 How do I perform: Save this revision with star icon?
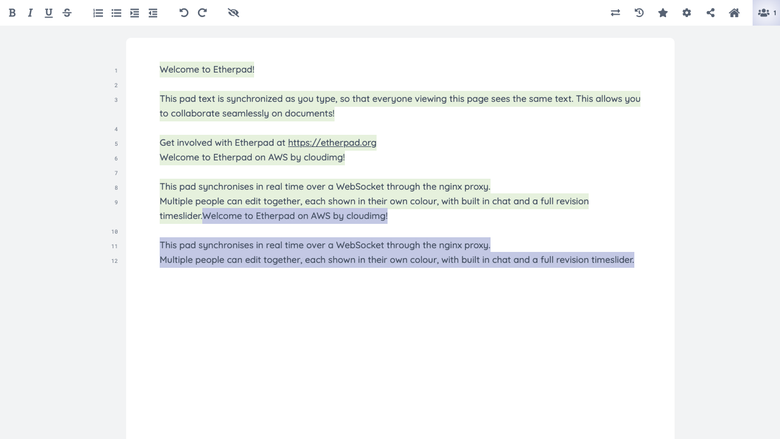click(663, 13)
